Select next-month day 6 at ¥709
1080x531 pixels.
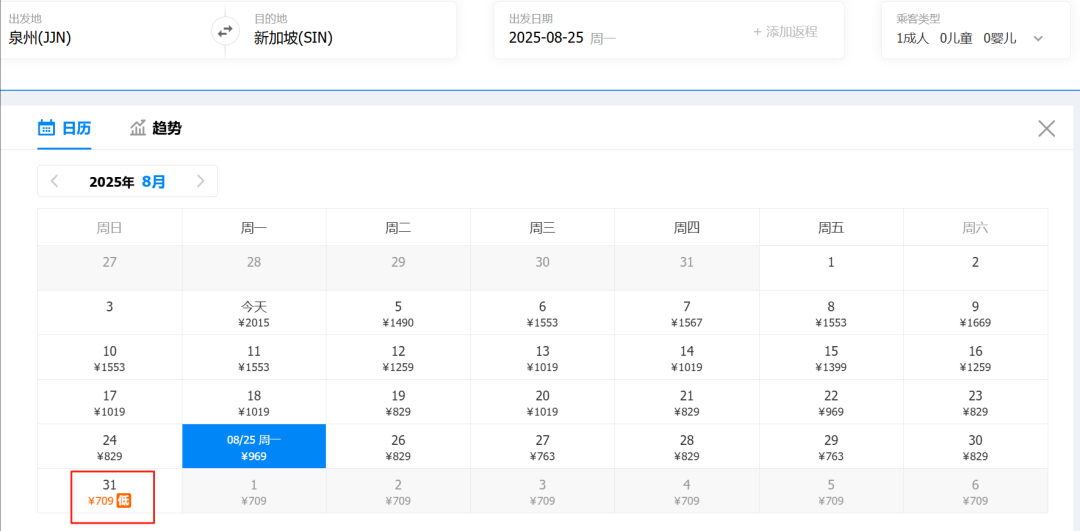point(975,491)
